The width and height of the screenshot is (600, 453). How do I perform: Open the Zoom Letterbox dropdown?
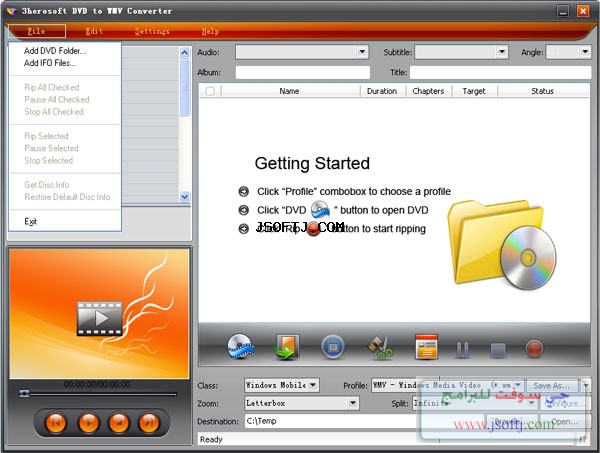click(x=353, y=403)
